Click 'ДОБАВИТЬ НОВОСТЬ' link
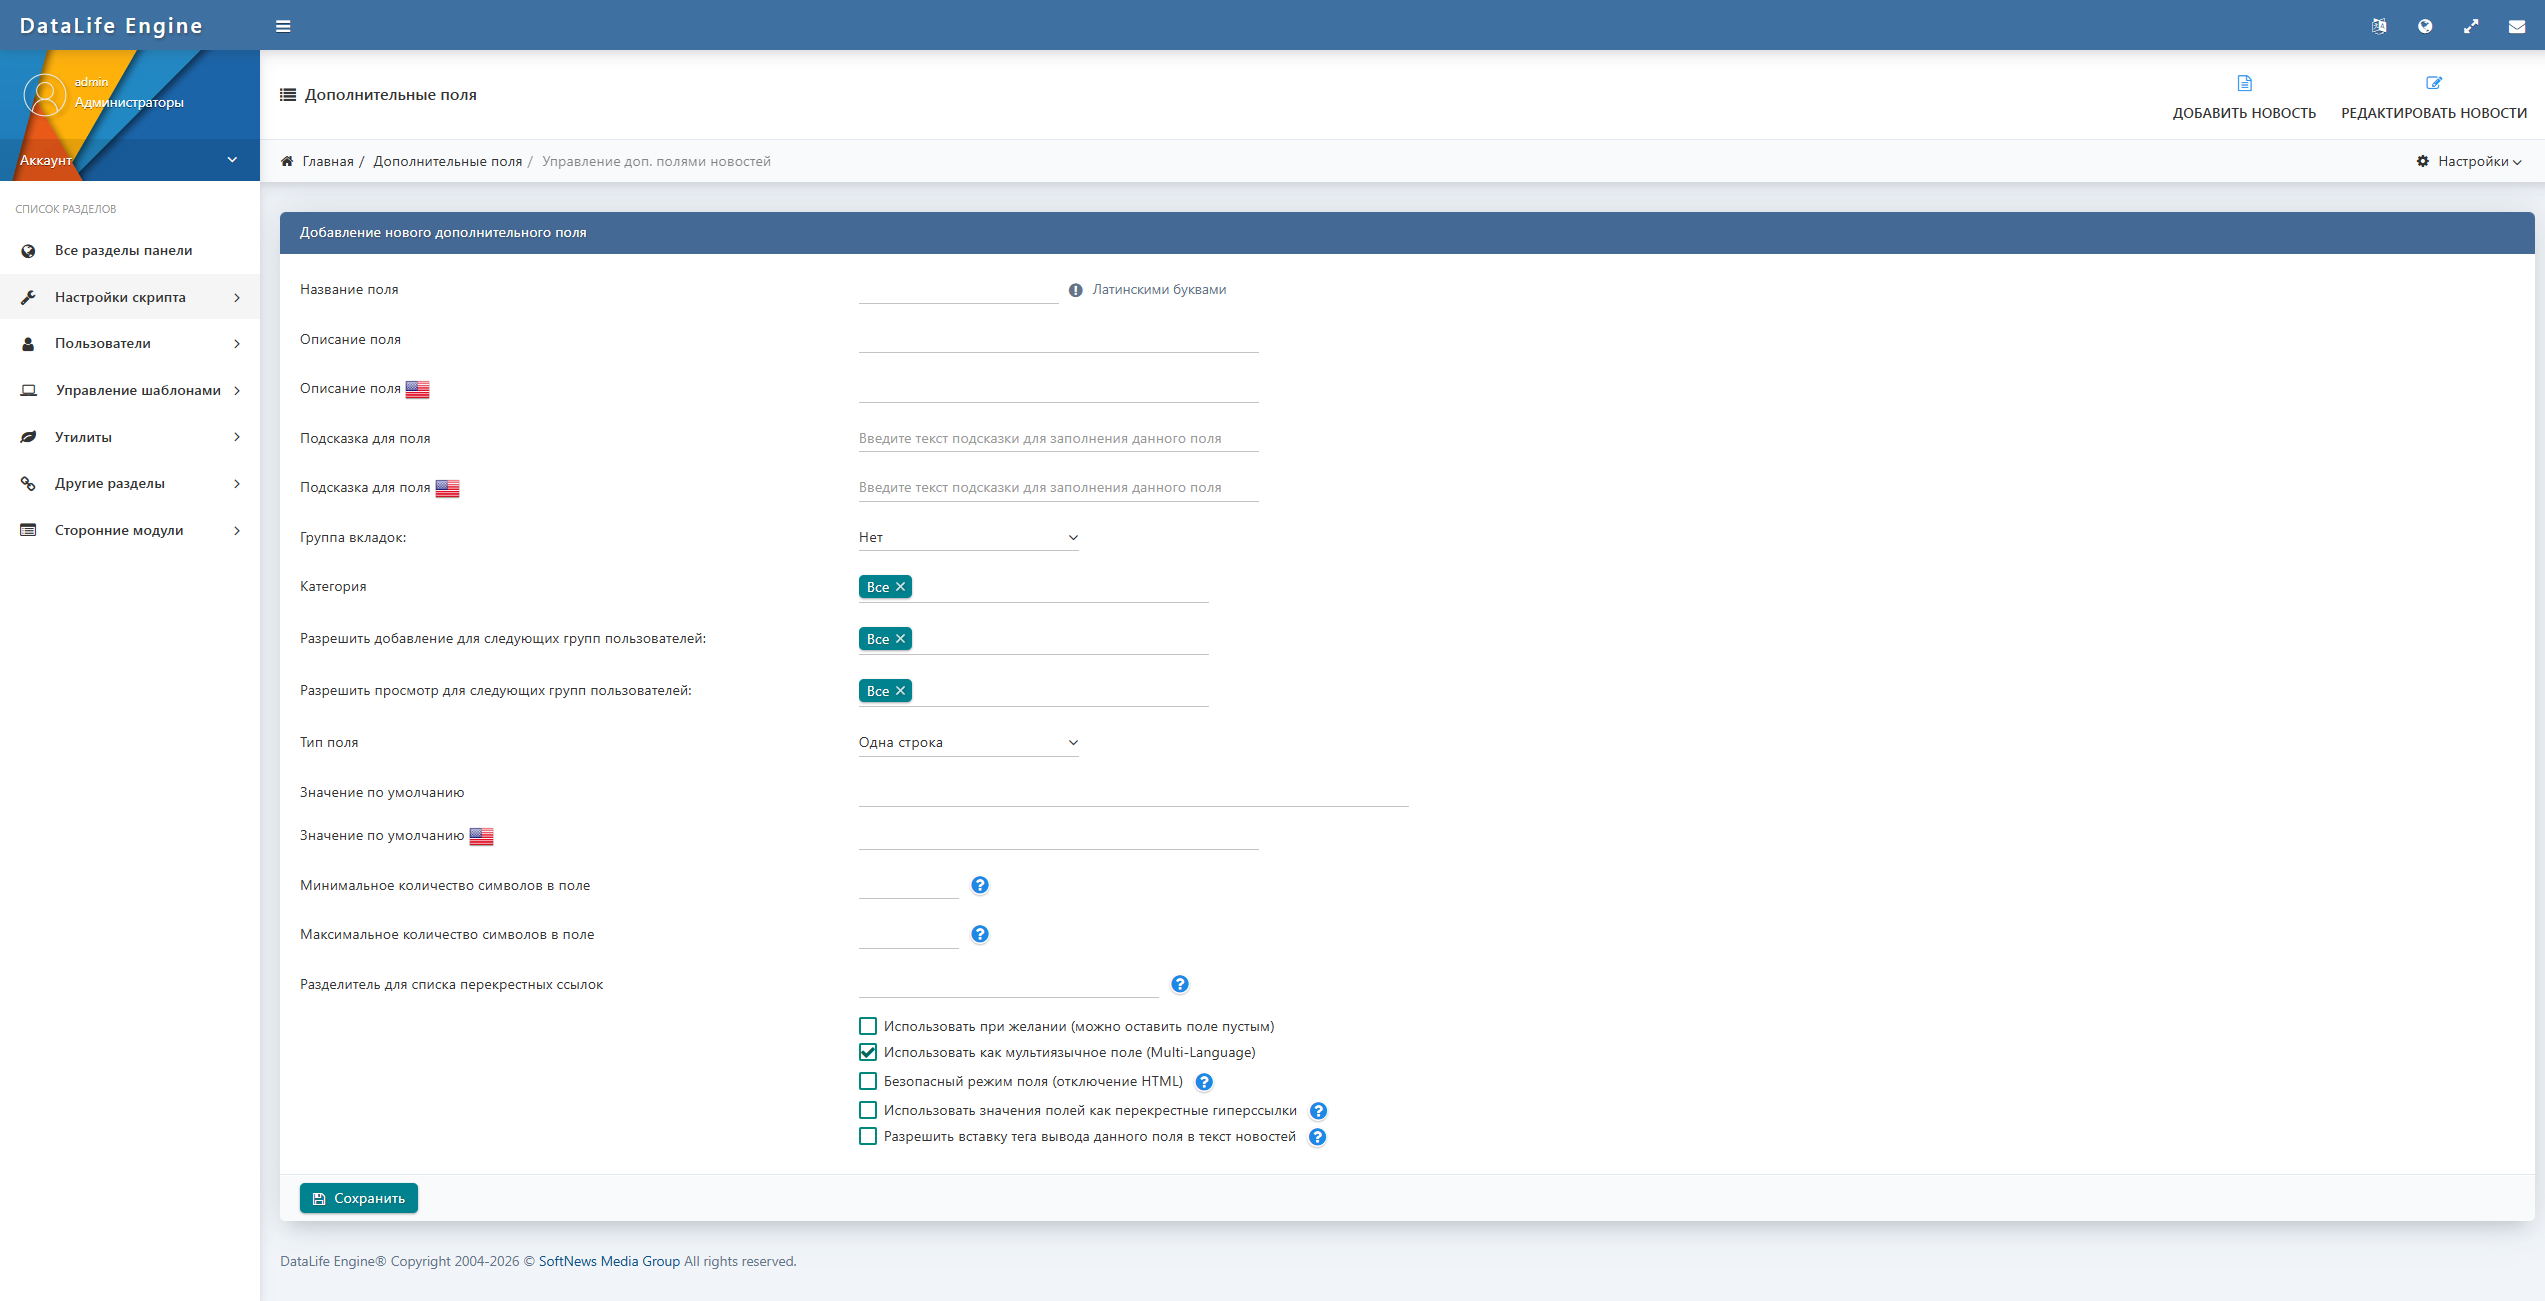The image size is (2545, 1301). tap(2244, 97)
